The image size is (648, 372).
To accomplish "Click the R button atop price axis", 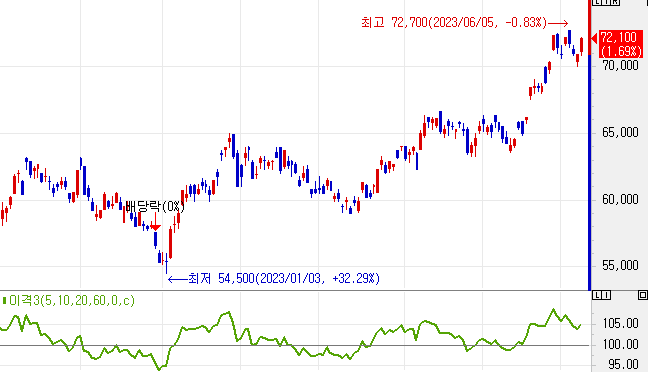I will [x=616, y=2].
